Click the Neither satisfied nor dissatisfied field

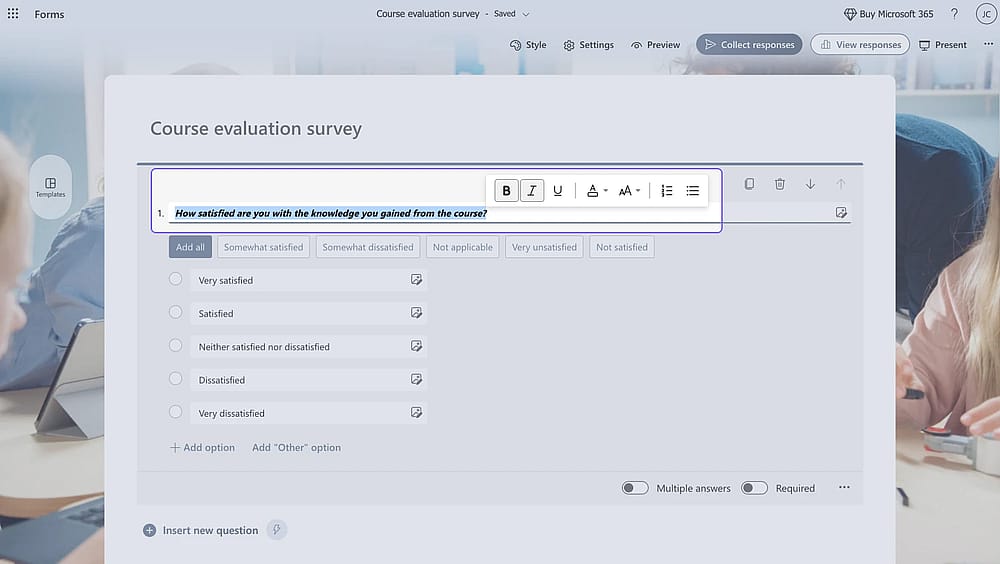coord(309,346)
